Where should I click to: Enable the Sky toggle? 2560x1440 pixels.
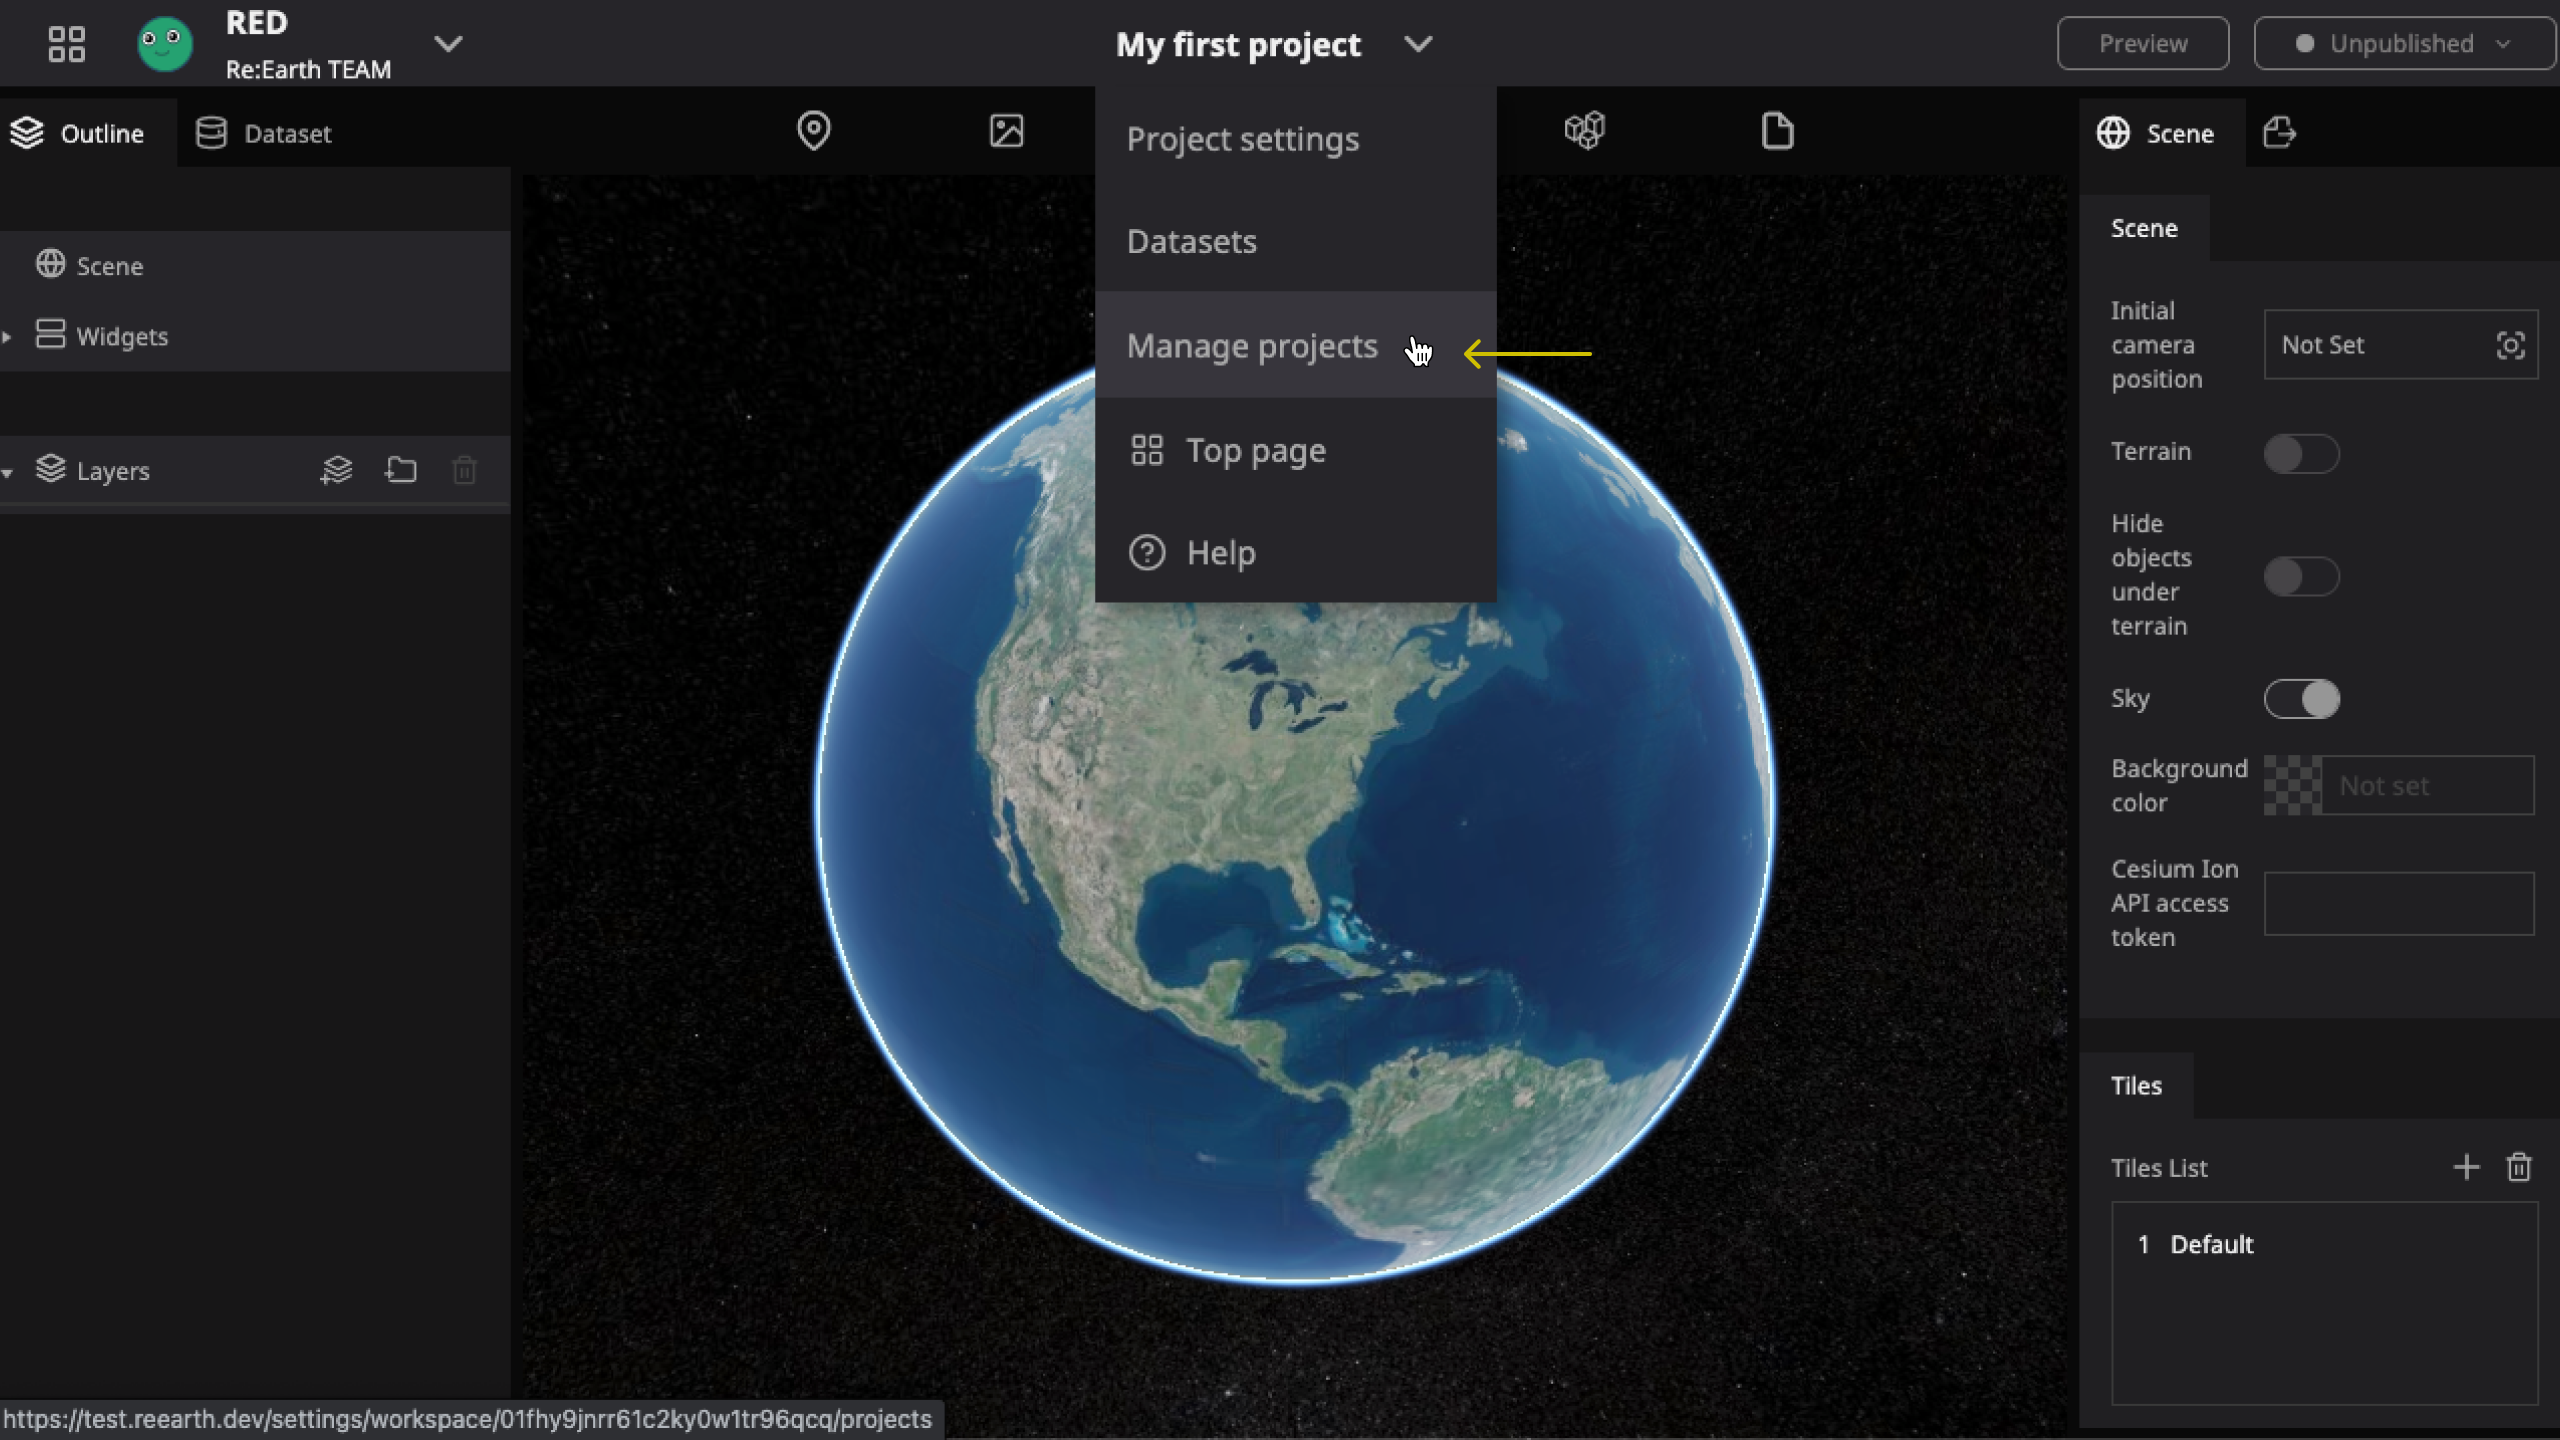(x=2302, y=698)
